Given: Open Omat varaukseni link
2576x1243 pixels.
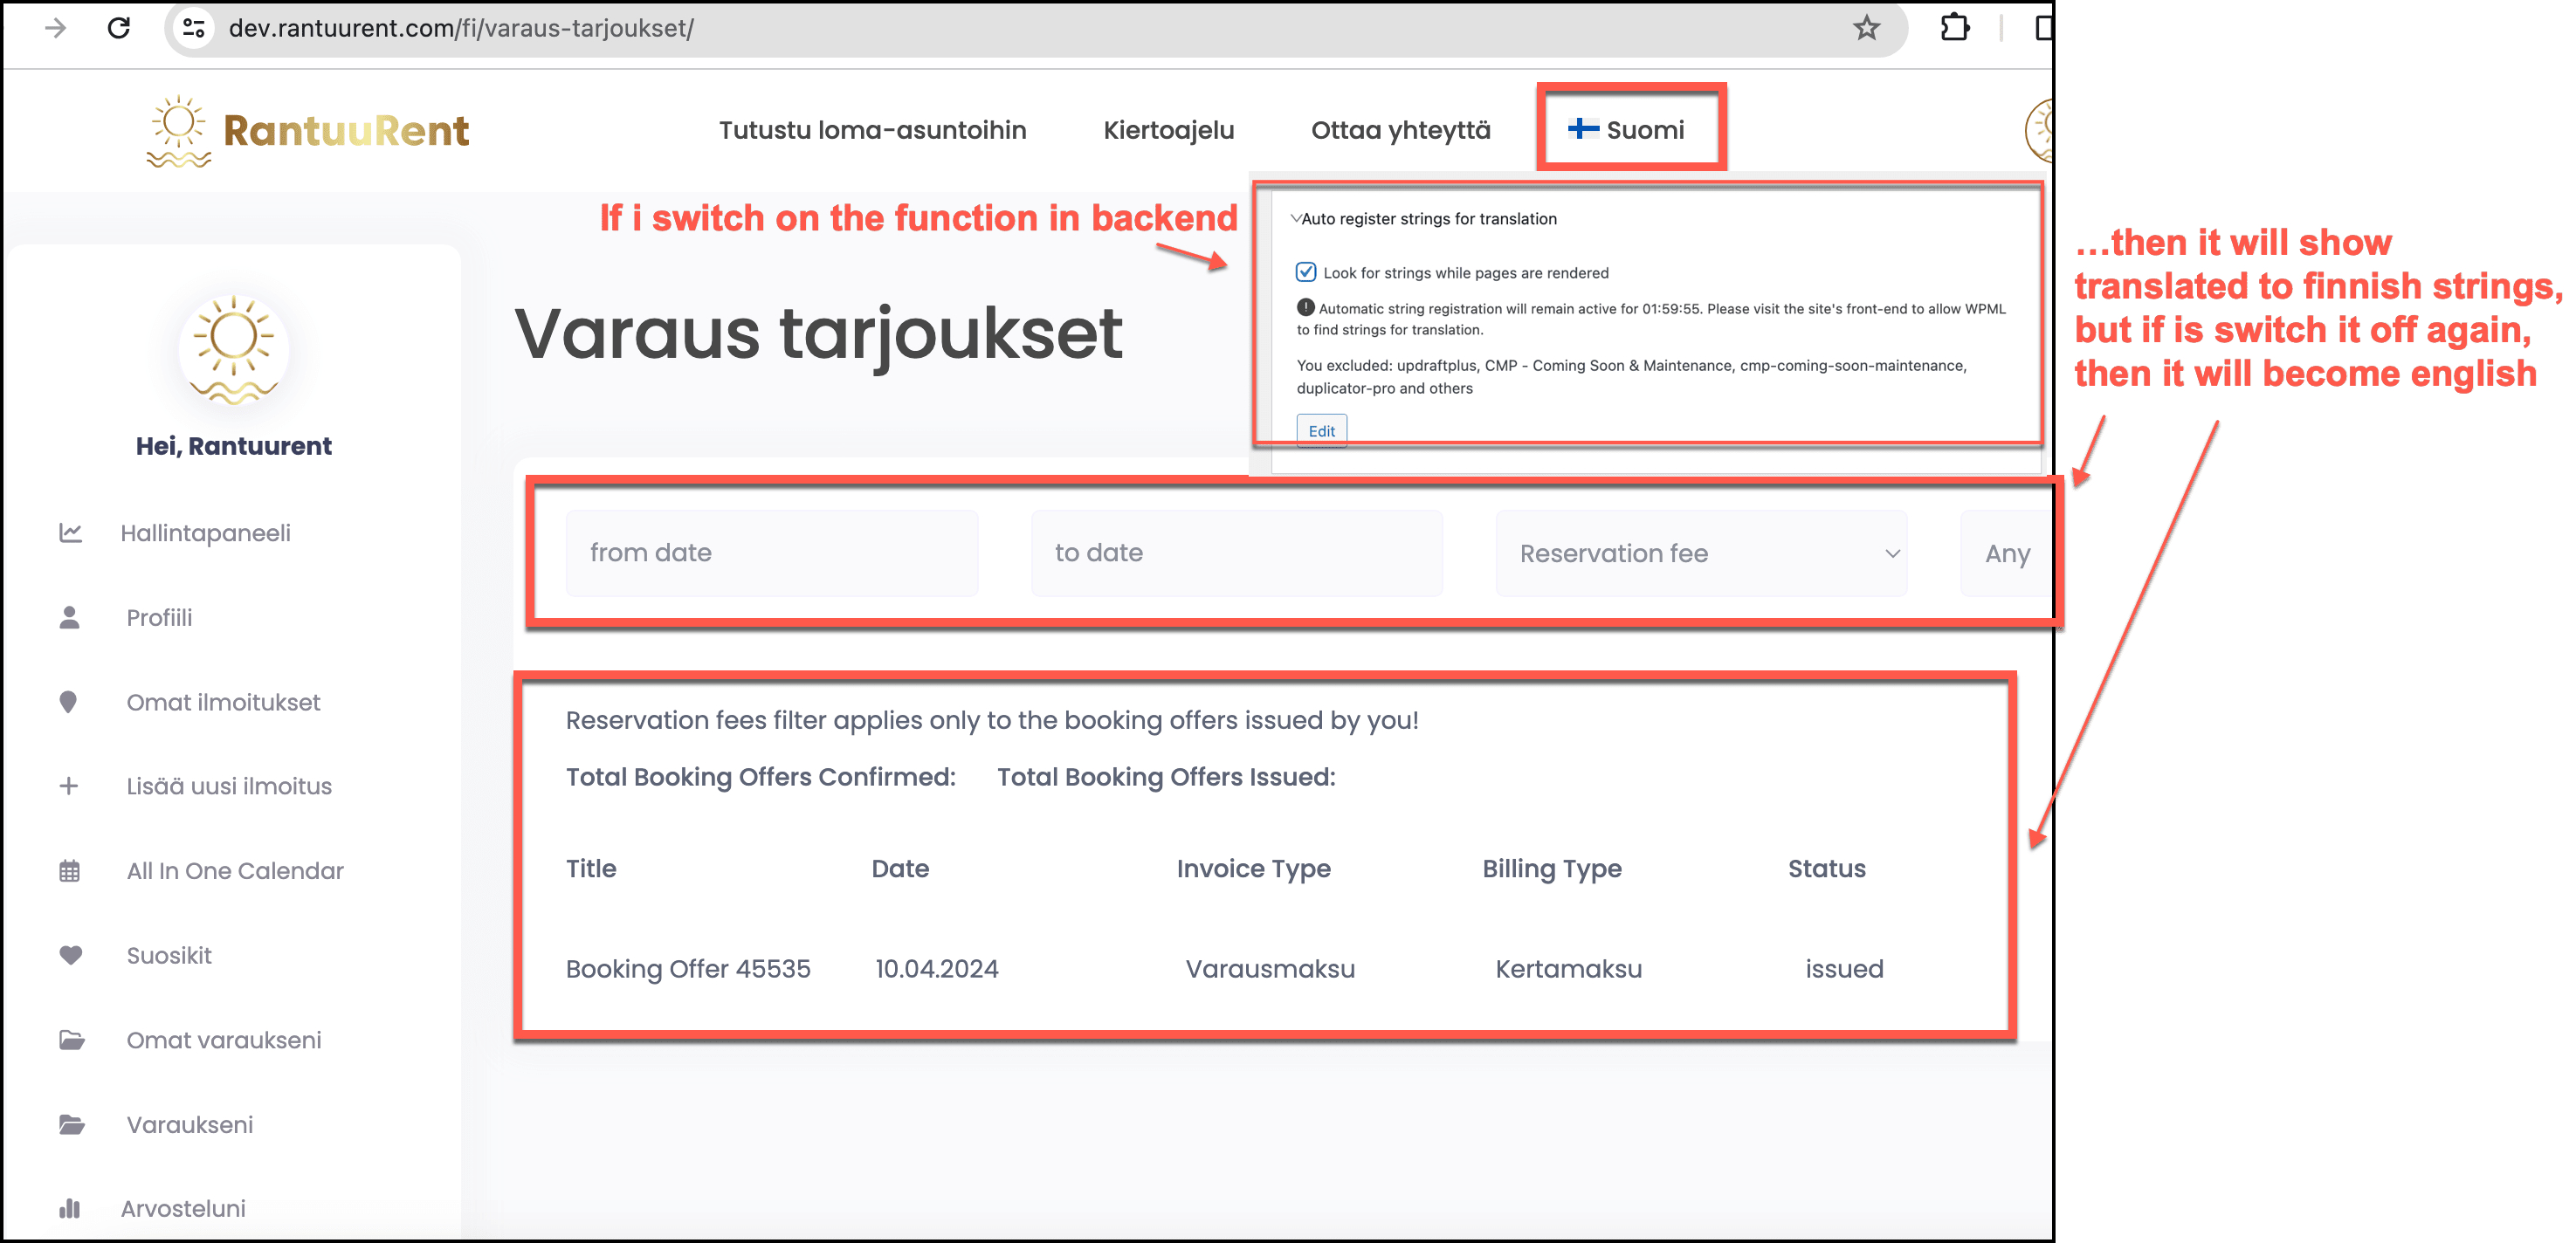Looking at the screenshot, I should point(224,1040).
